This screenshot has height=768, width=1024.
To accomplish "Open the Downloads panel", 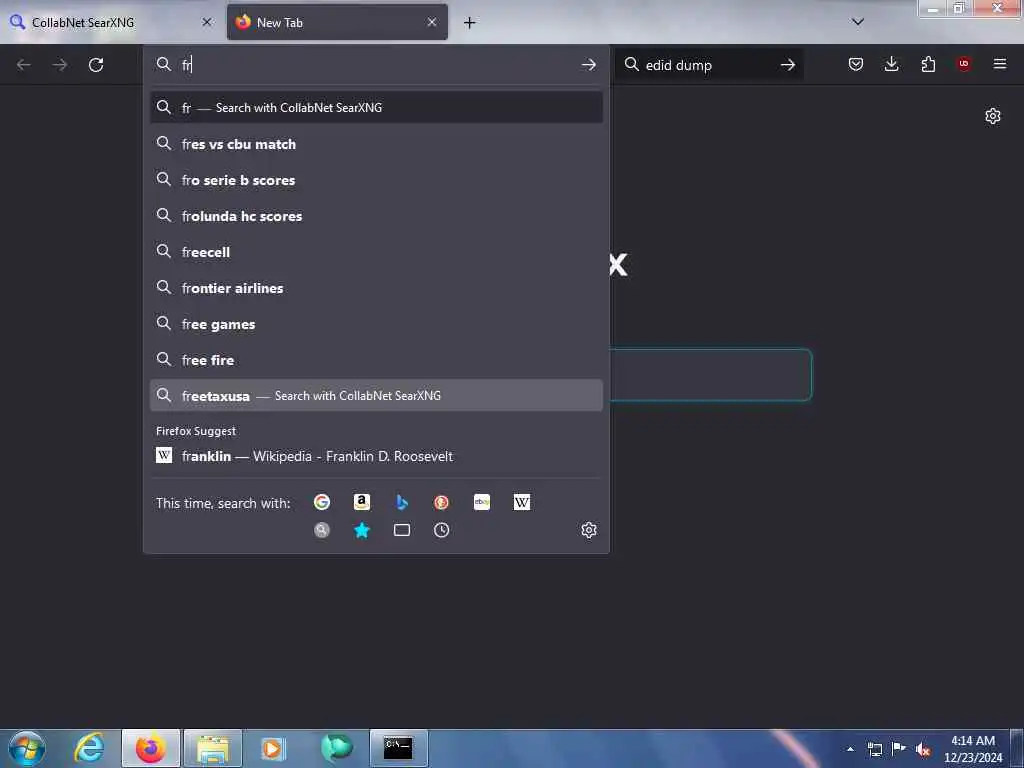I will [x=891, y=64].
